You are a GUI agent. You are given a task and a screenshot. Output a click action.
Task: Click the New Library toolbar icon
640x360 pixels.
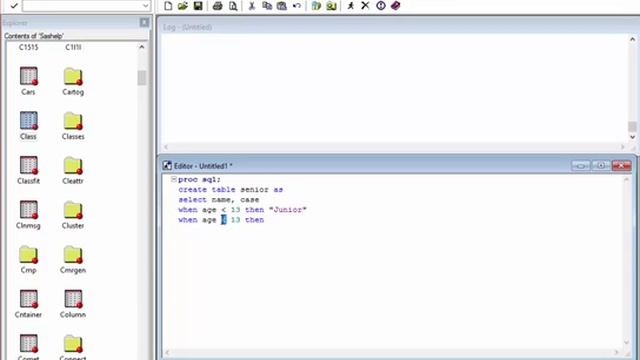316,6
